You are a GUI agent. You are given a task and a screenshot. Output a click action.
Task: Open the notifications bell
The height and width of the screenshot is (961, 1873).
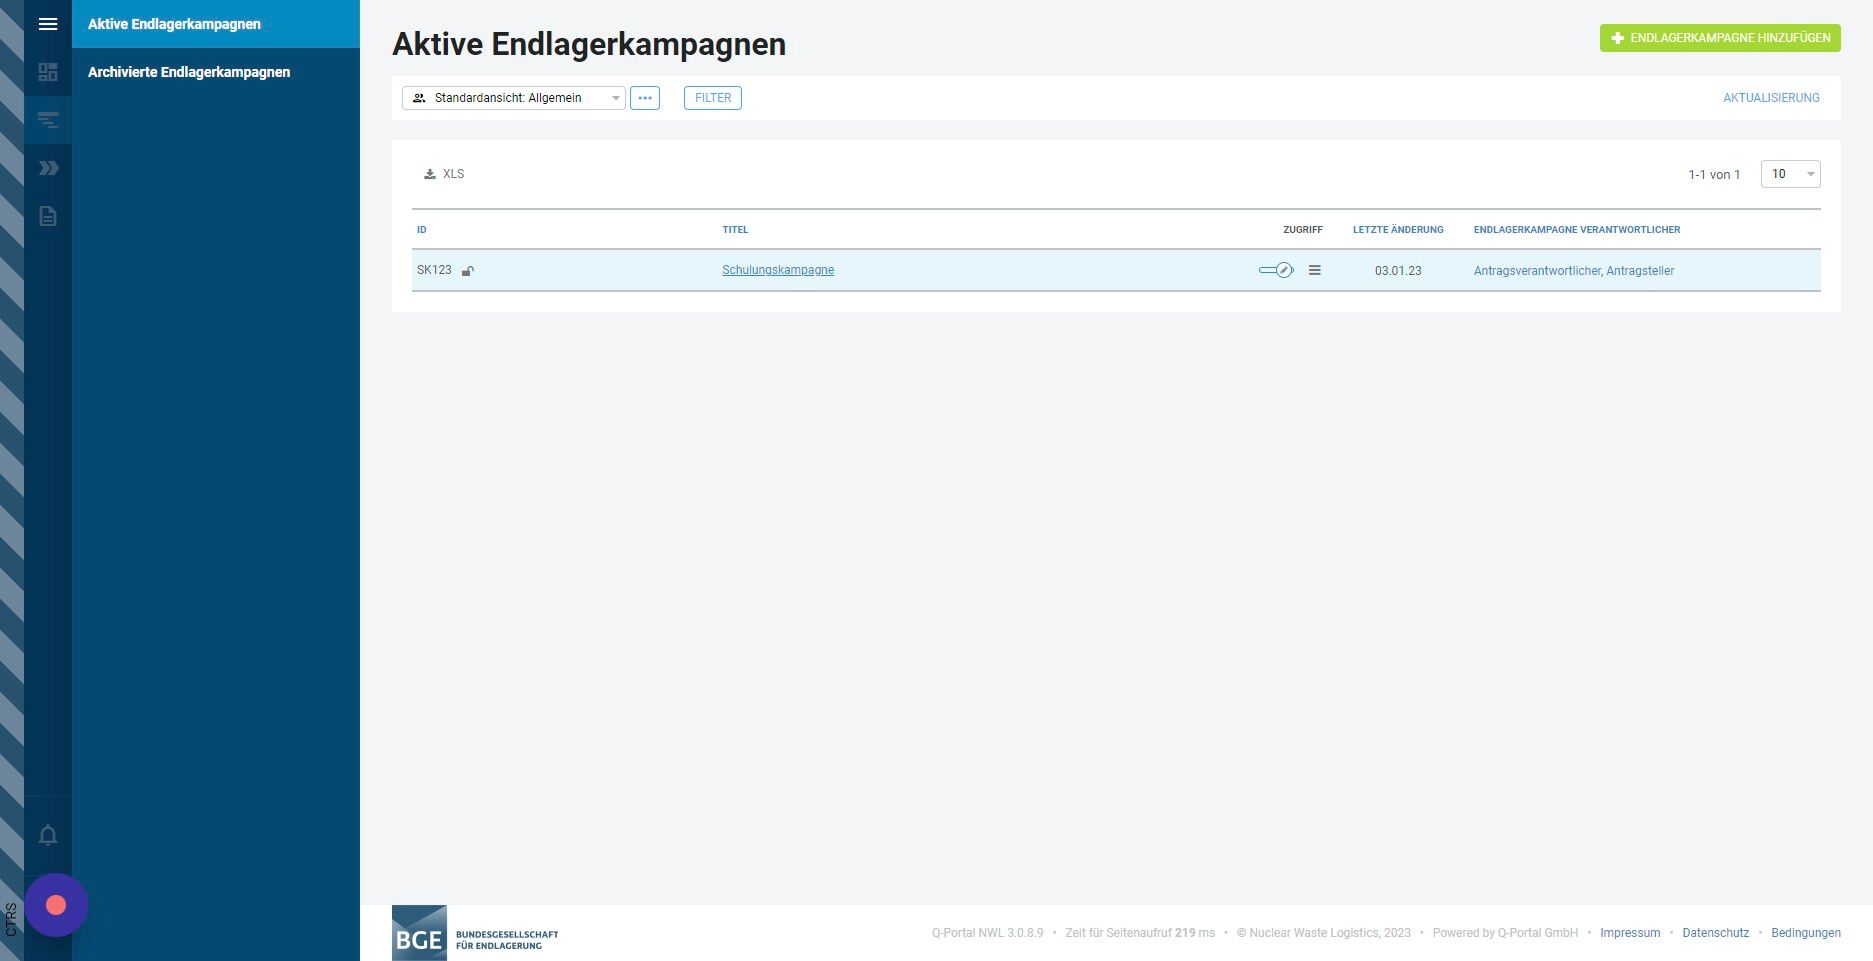pyautogui.click(x=48, y=835)
